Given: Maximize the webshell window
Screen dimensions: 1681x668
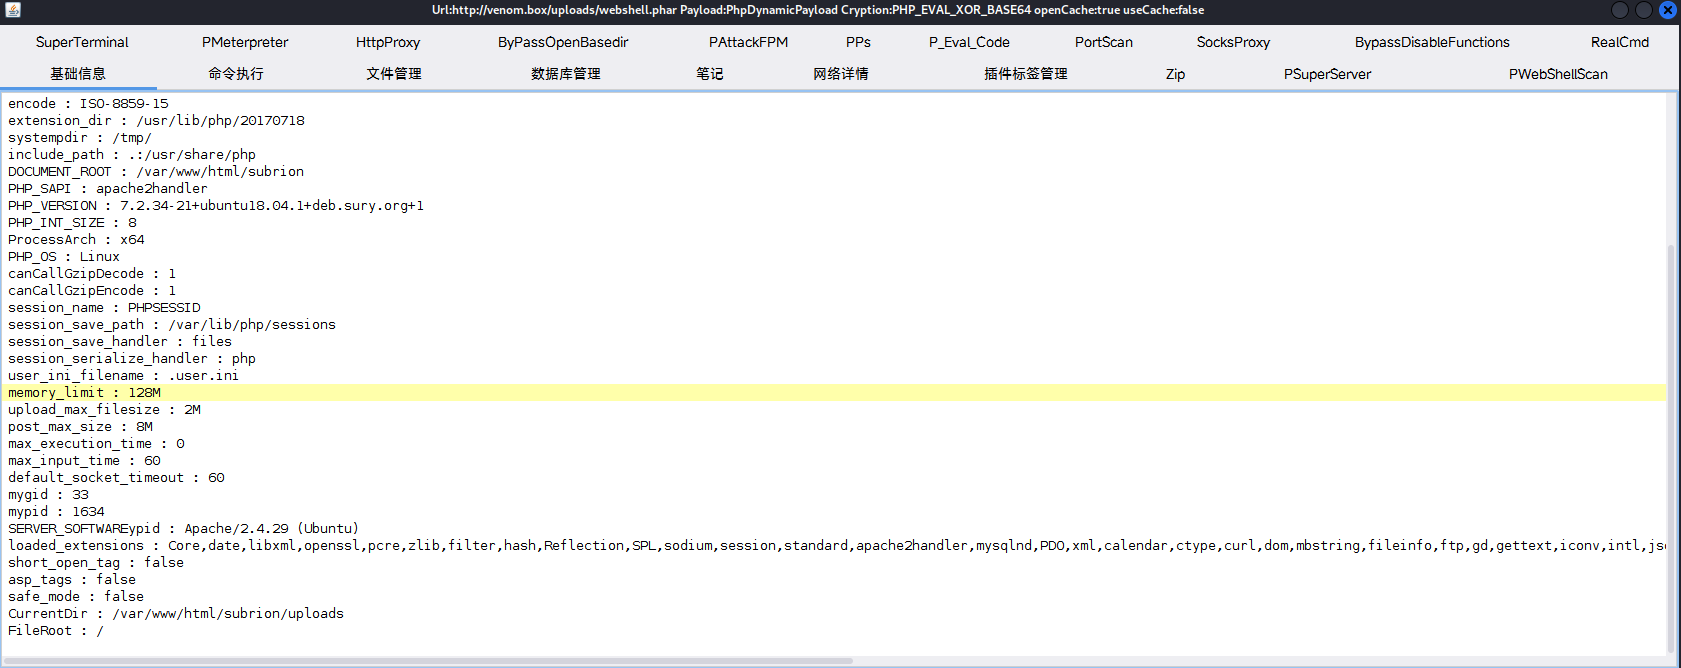Looking at the screenshot, I should coord(1643,10).
